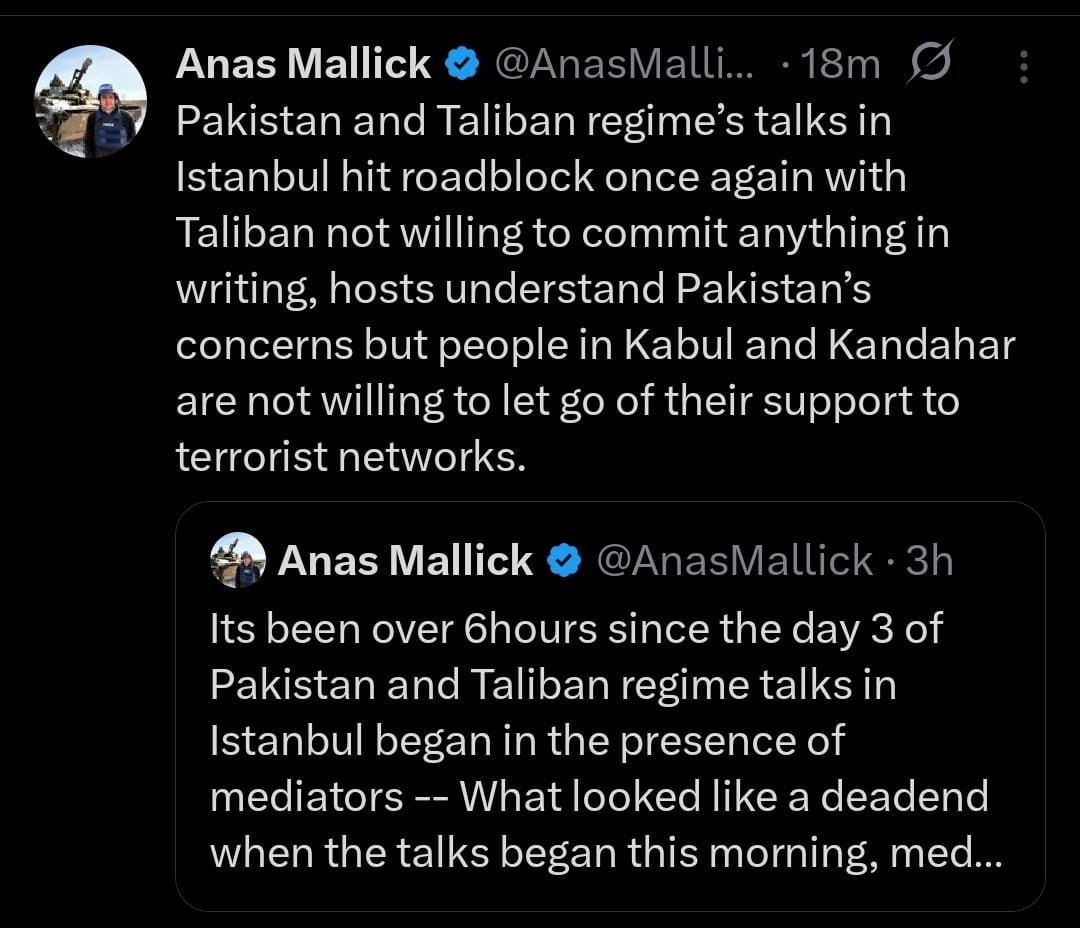Open main tweet author name Anas Mallick
This screenshot has height=928, width=1080.
coord(303,65)
